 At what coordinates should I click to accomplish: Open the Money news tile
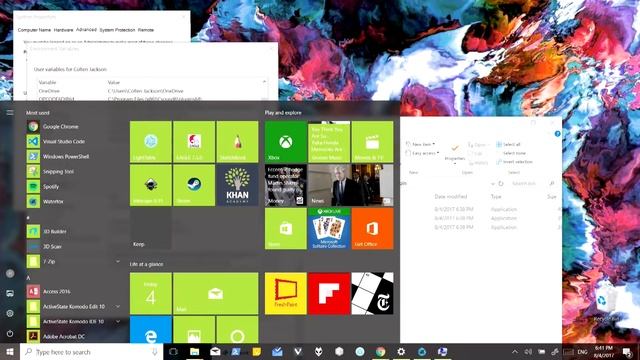click(x=285, y=185)
